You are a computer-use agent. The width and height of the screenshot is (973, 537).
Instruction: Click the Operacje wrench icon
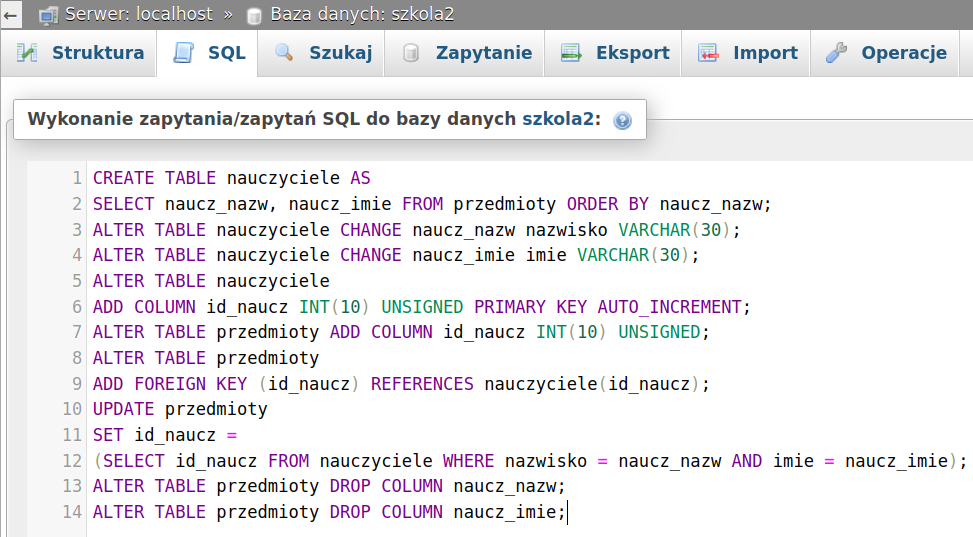coord(836,53)
